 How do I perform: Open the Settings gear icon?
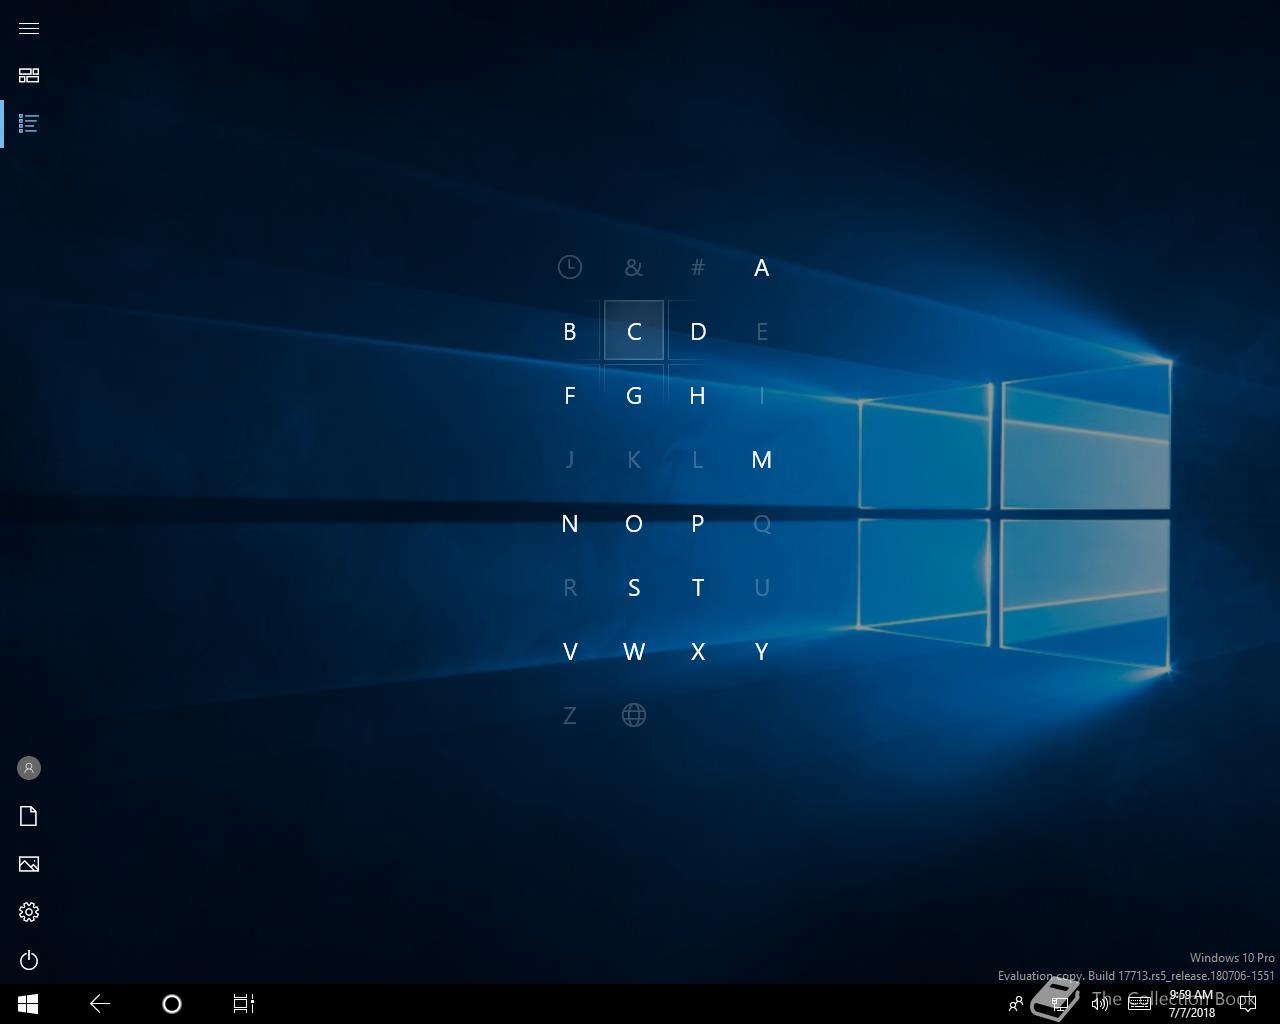tap(29, 912)
